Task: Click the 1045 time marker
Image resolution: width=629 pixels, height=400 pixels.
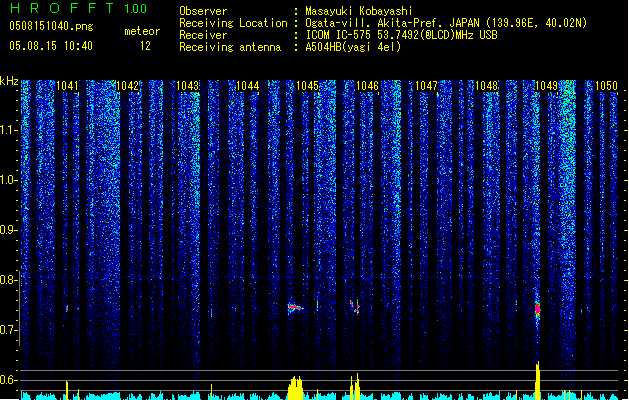Action: (307, 86)
